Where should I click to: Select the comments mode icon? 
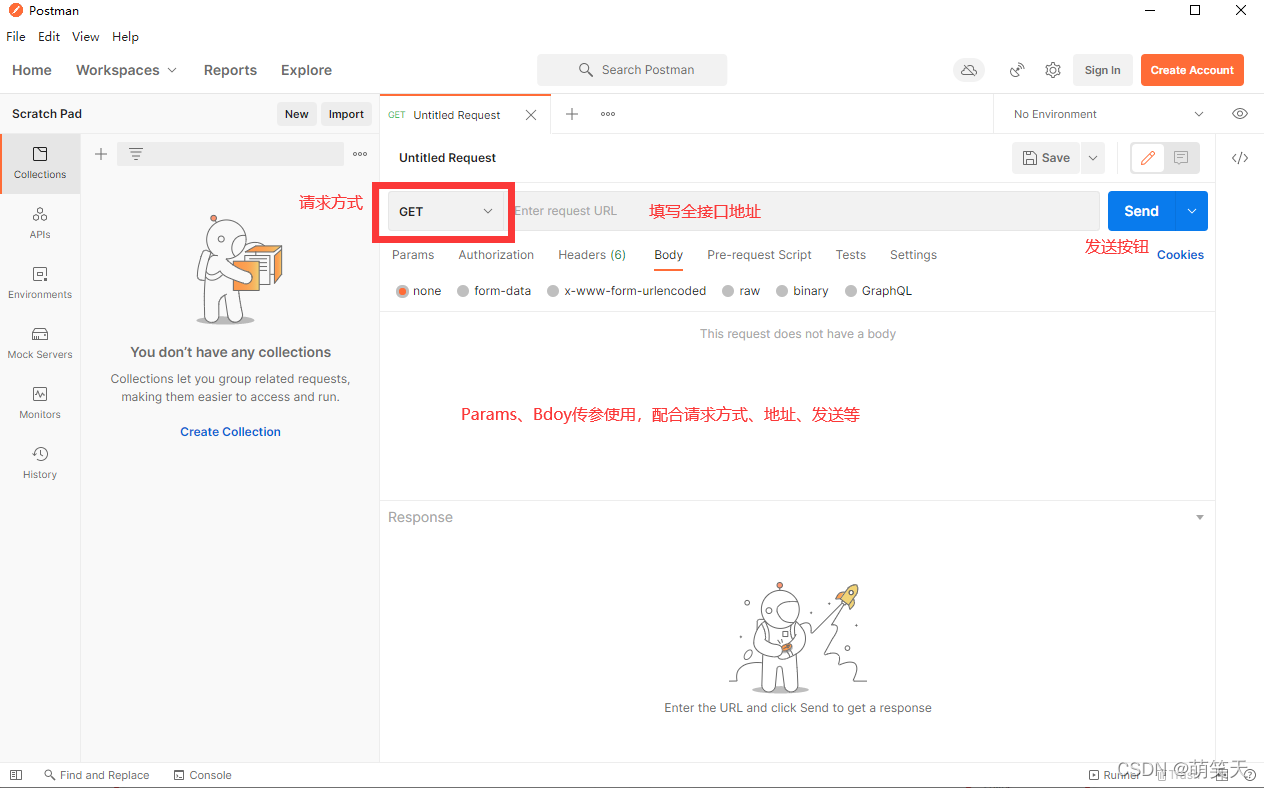(x=1181, y=158)
